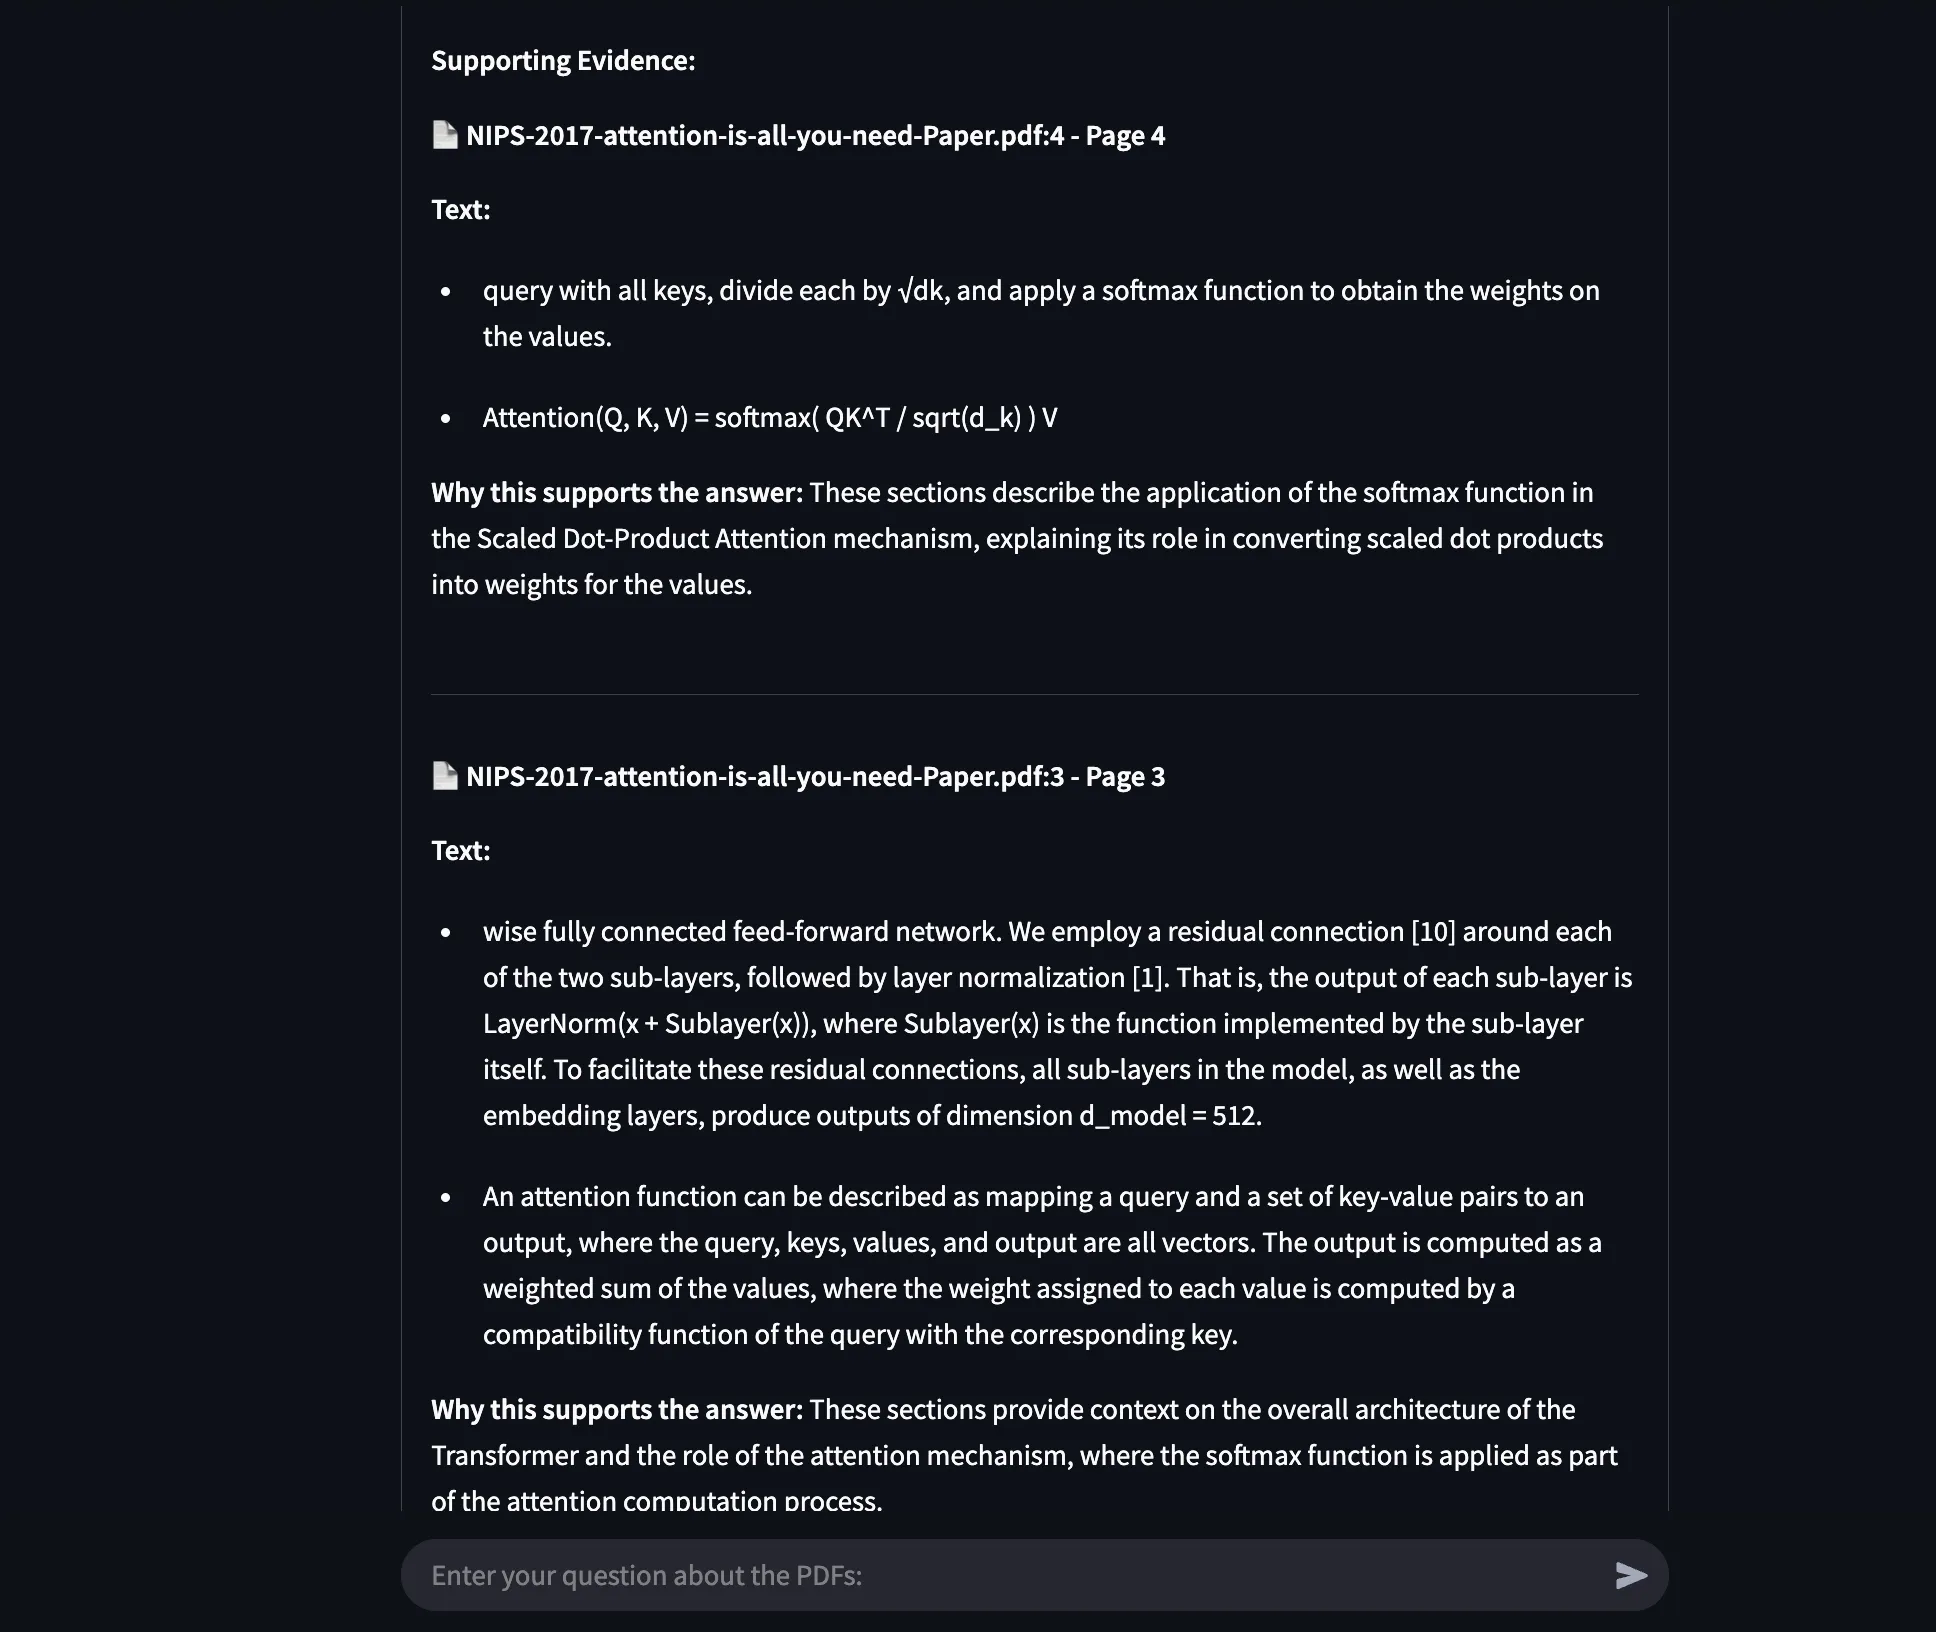Click the 'Why this supports the answer' label about Scaled Dot-Product
Screen dimensions: 1936x1632
tap(617, 493)
